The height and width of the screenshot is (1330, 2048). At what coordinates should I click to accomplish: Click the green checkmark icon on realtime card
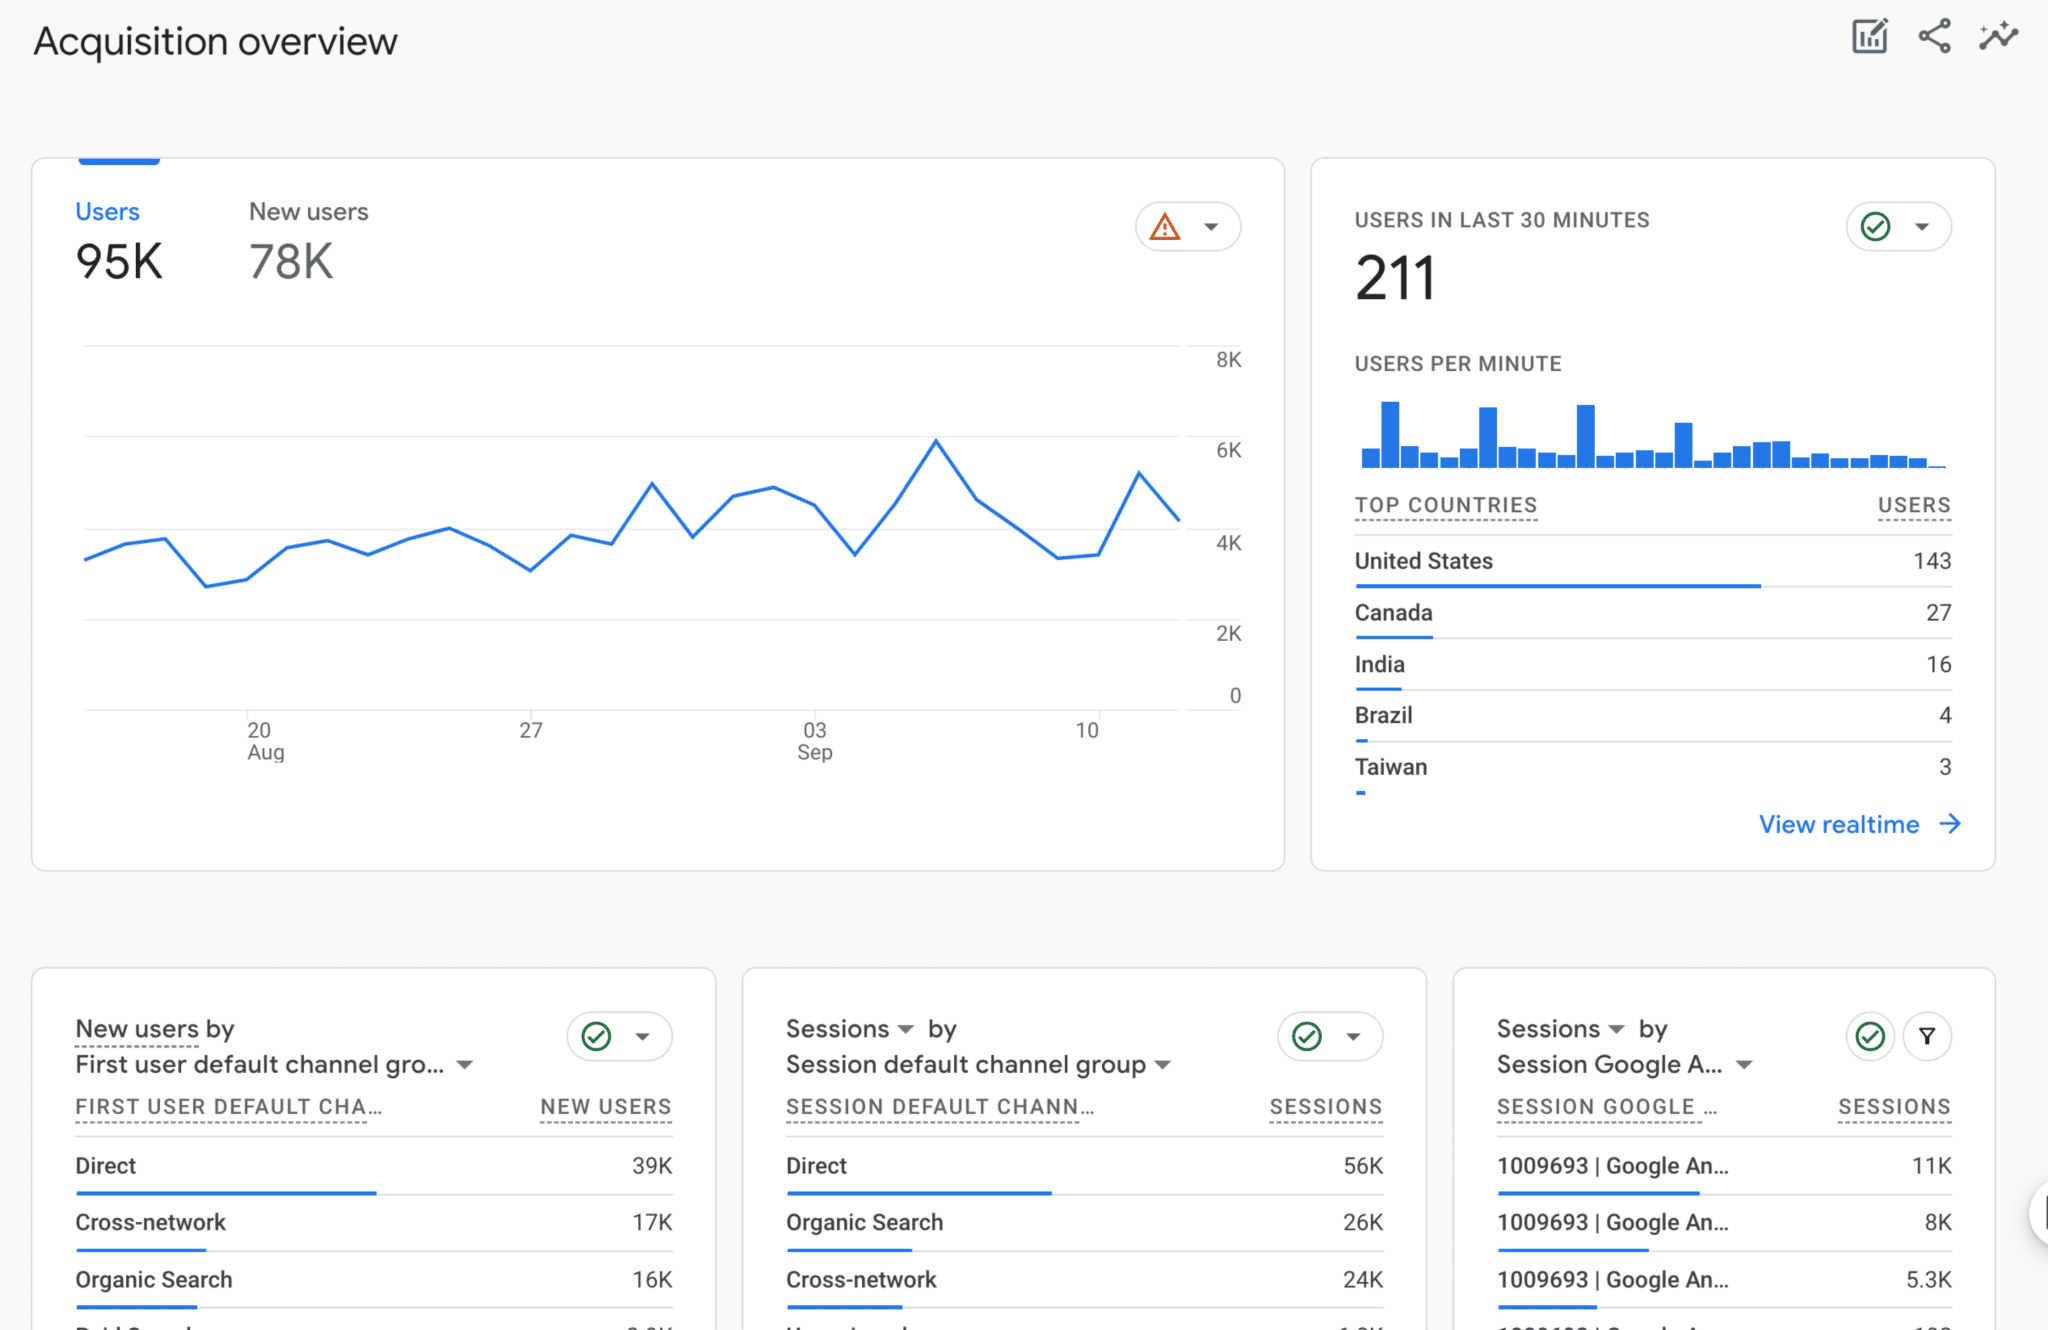pyautogui.click(x=1876, y=227)
